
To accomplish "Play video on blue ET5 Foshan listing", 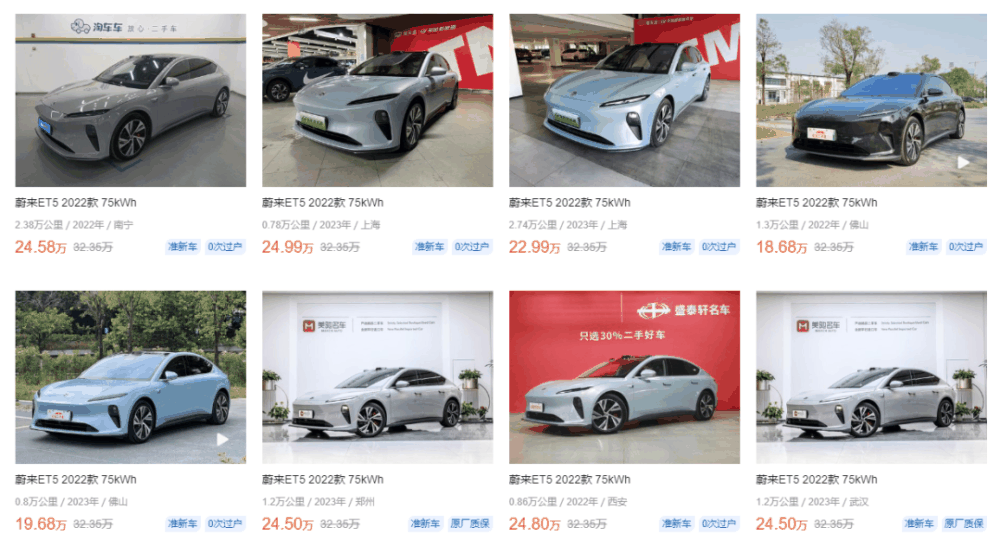I will point(222,439).
